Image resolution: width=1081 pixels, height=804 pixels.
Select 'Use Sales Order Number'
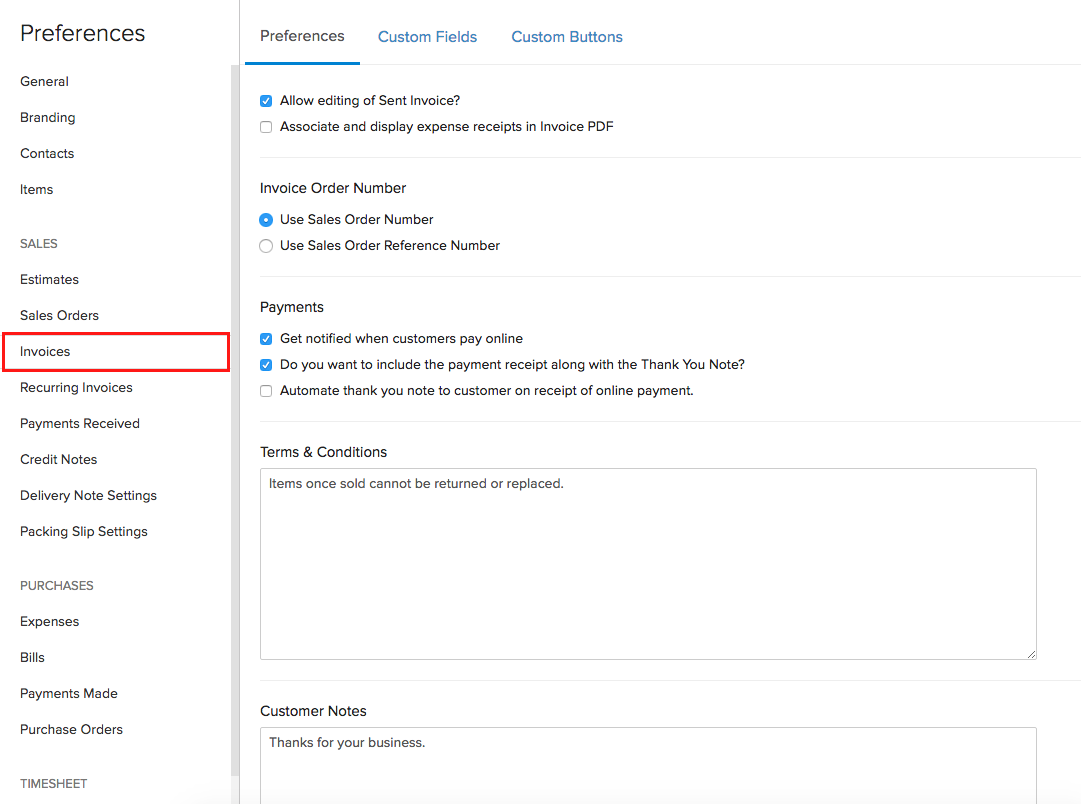pyautogui.click(x=265, y=219)
